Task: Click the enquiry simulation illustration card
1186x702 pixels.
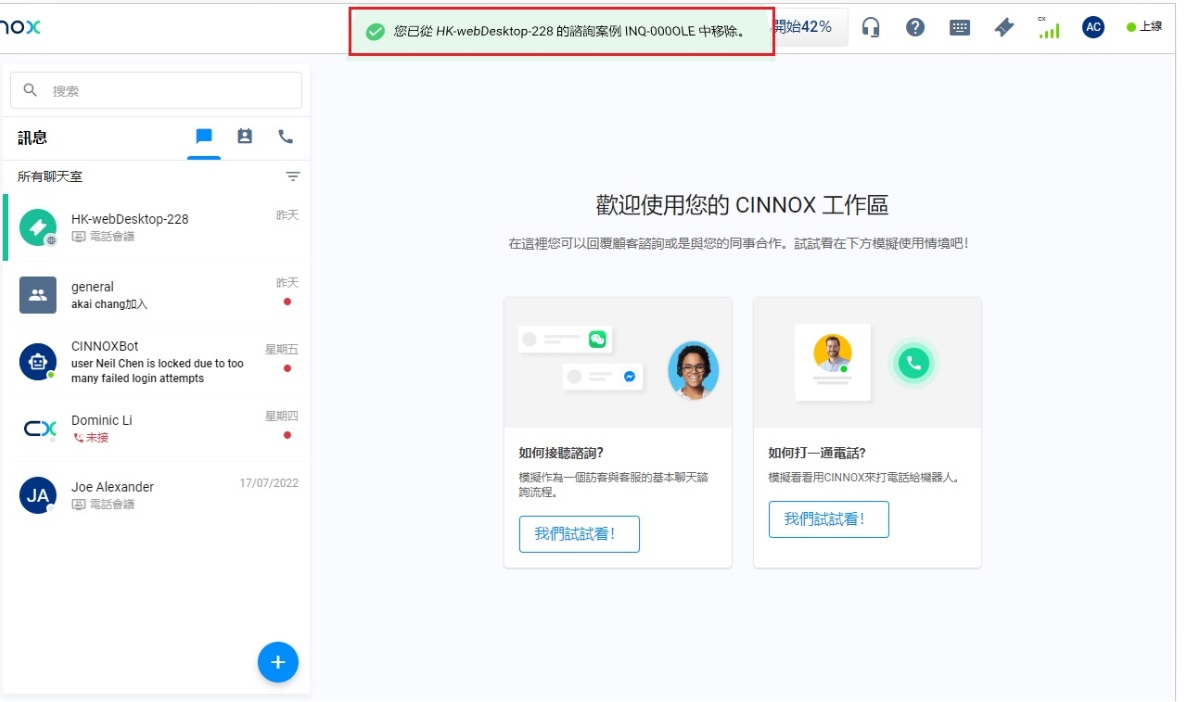Action: 618,362
